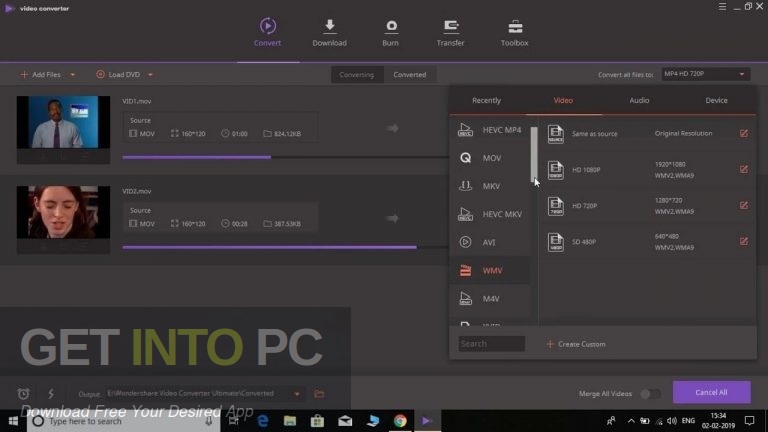
Task: Open the schedule alarm clock icon
Action: click(x=24, y=393)
